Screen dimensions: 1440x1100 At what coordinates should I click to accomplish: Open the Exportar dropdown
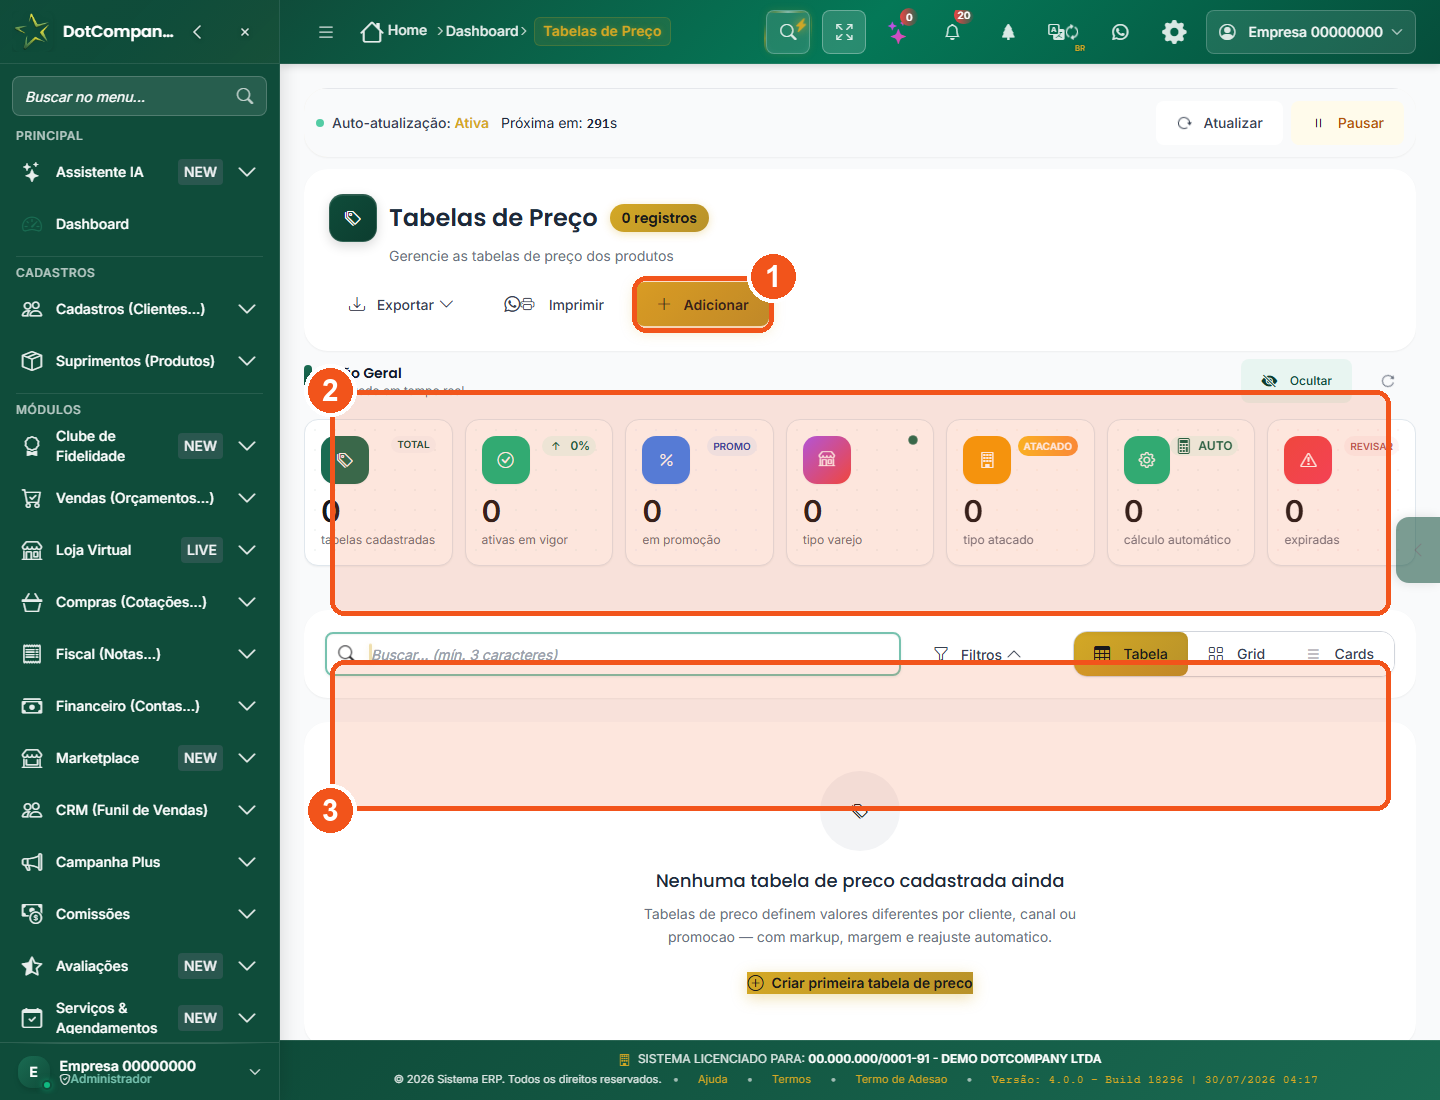[x=400, y=305]
